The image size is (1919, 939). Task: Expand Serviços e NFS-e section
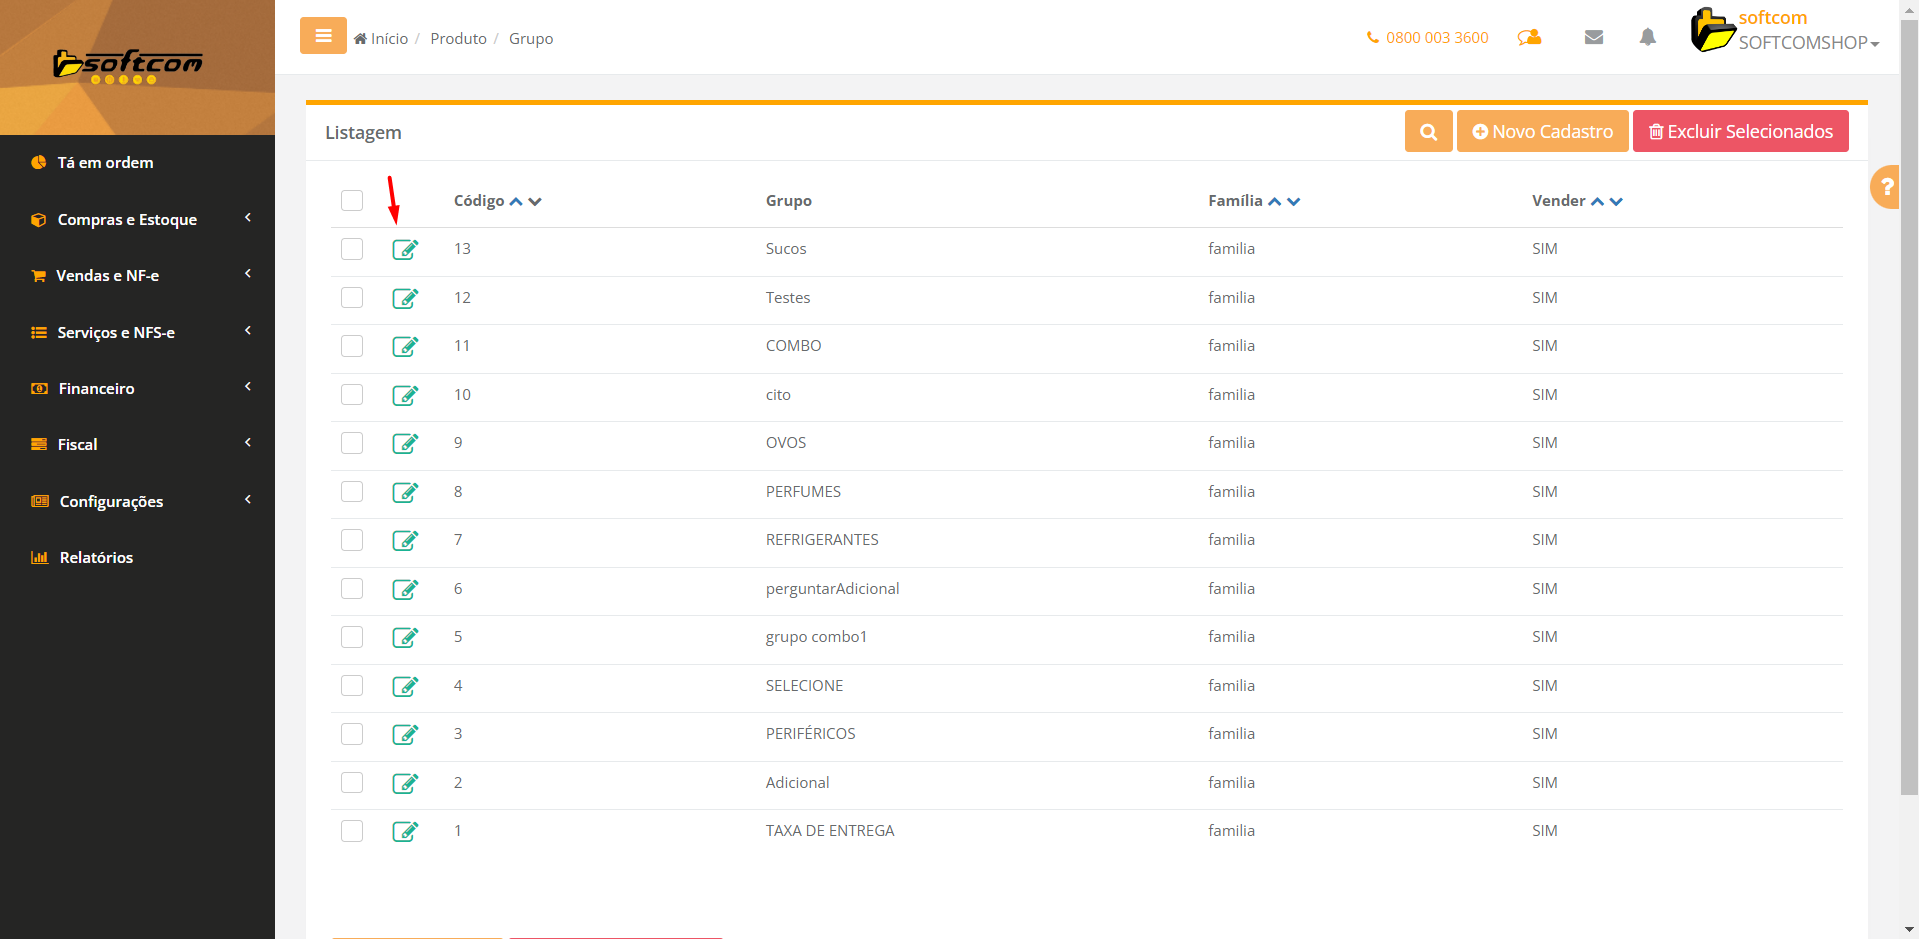pos(137,332)
